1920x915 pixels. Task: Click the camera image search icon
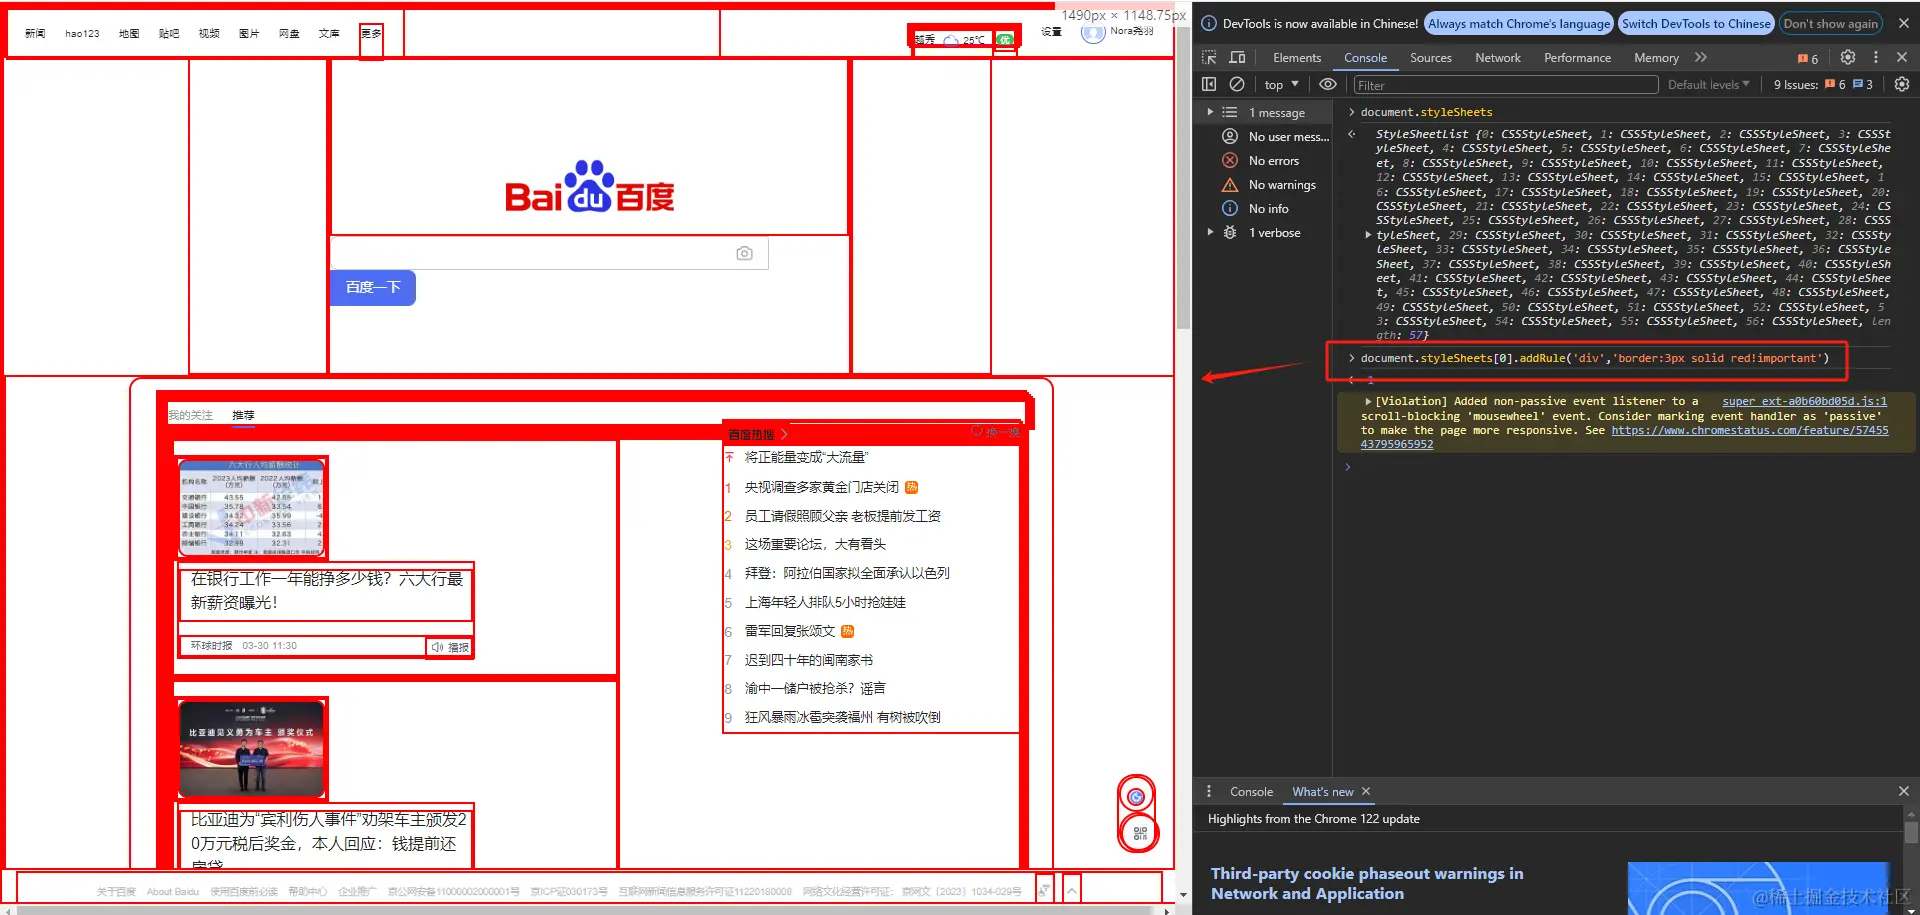[x=744, y=253]
